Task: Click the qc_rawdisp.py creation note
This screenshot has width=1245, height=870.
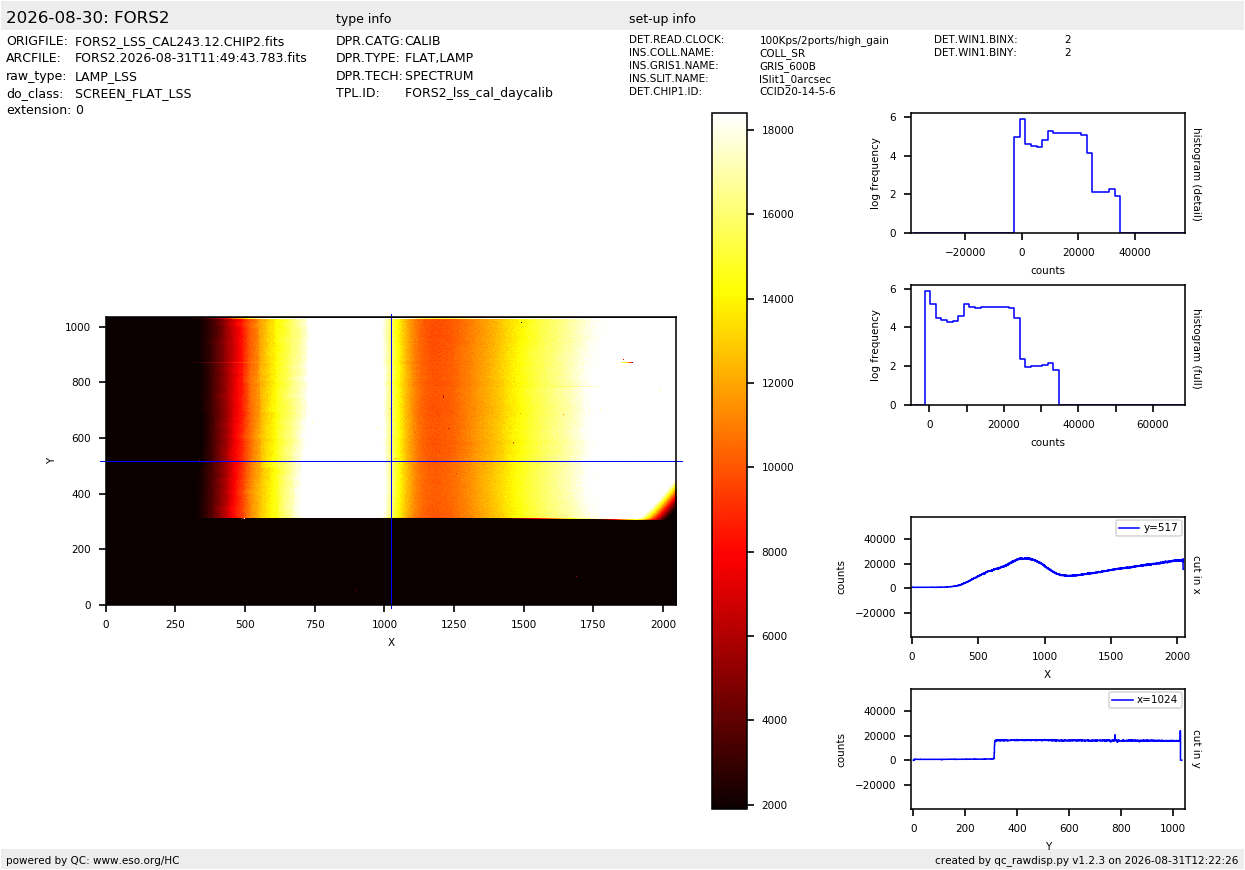Action: click(1086, 860)
